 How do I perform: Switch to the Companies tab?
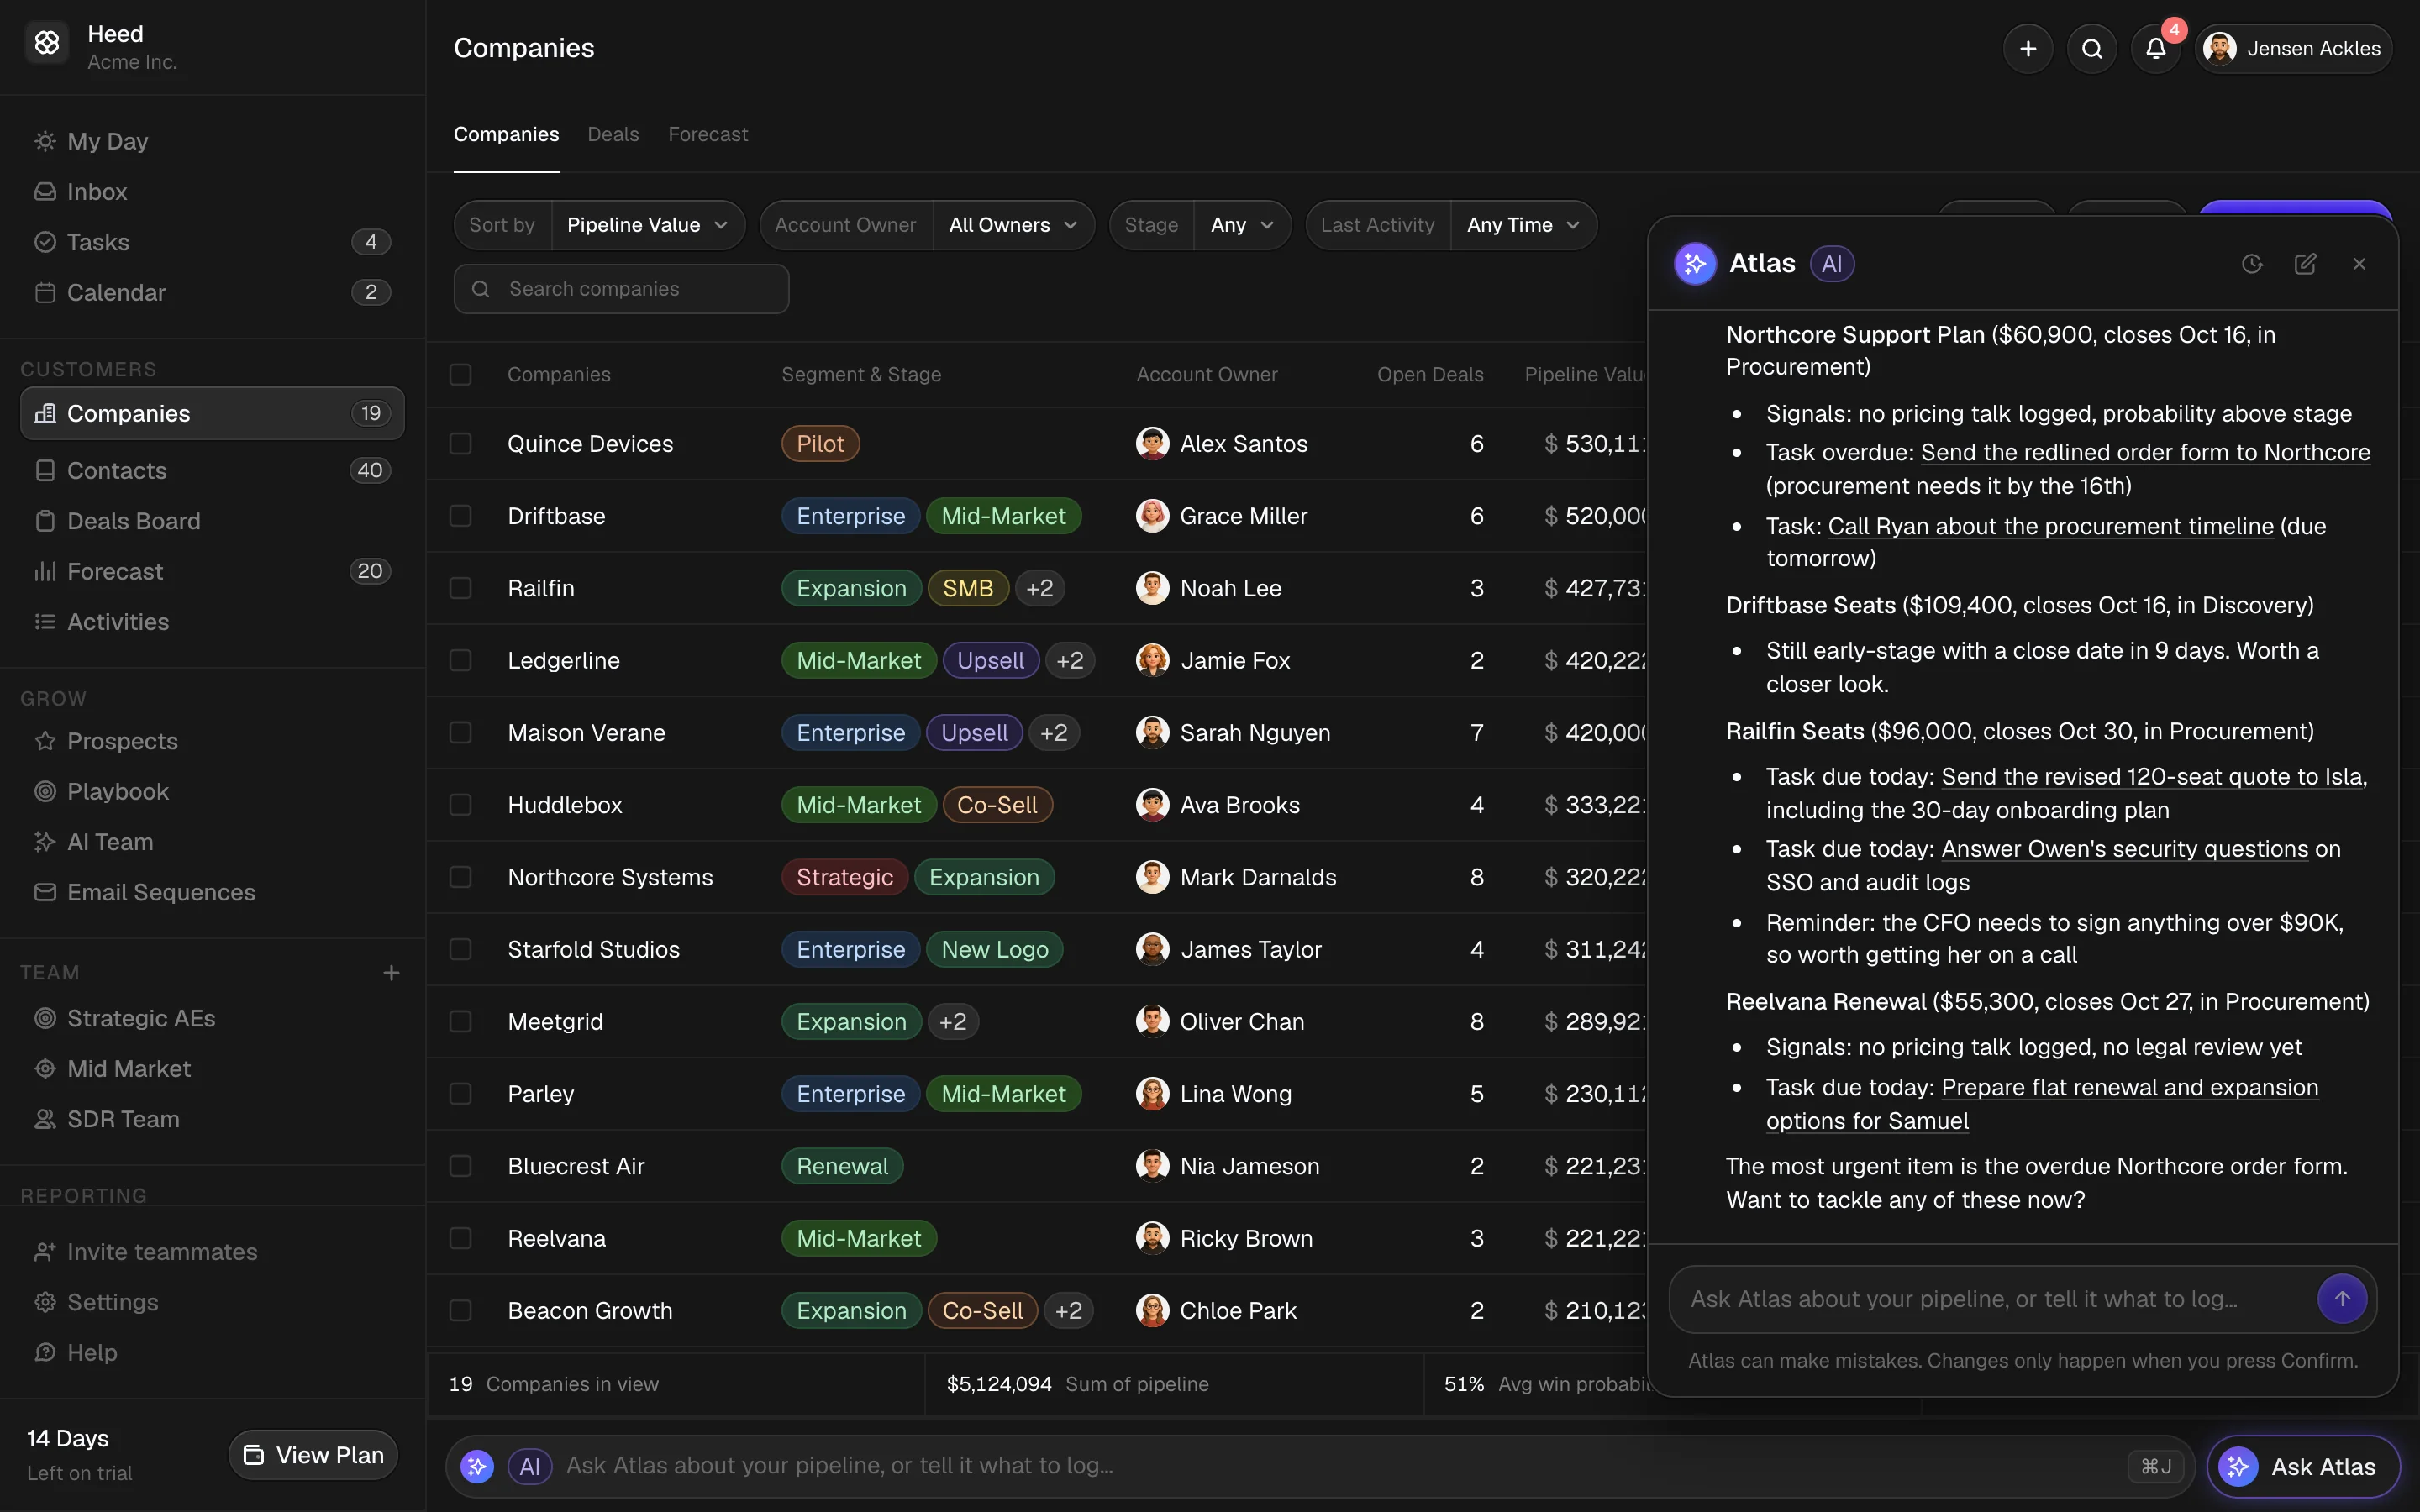click(x=506, y=134)
